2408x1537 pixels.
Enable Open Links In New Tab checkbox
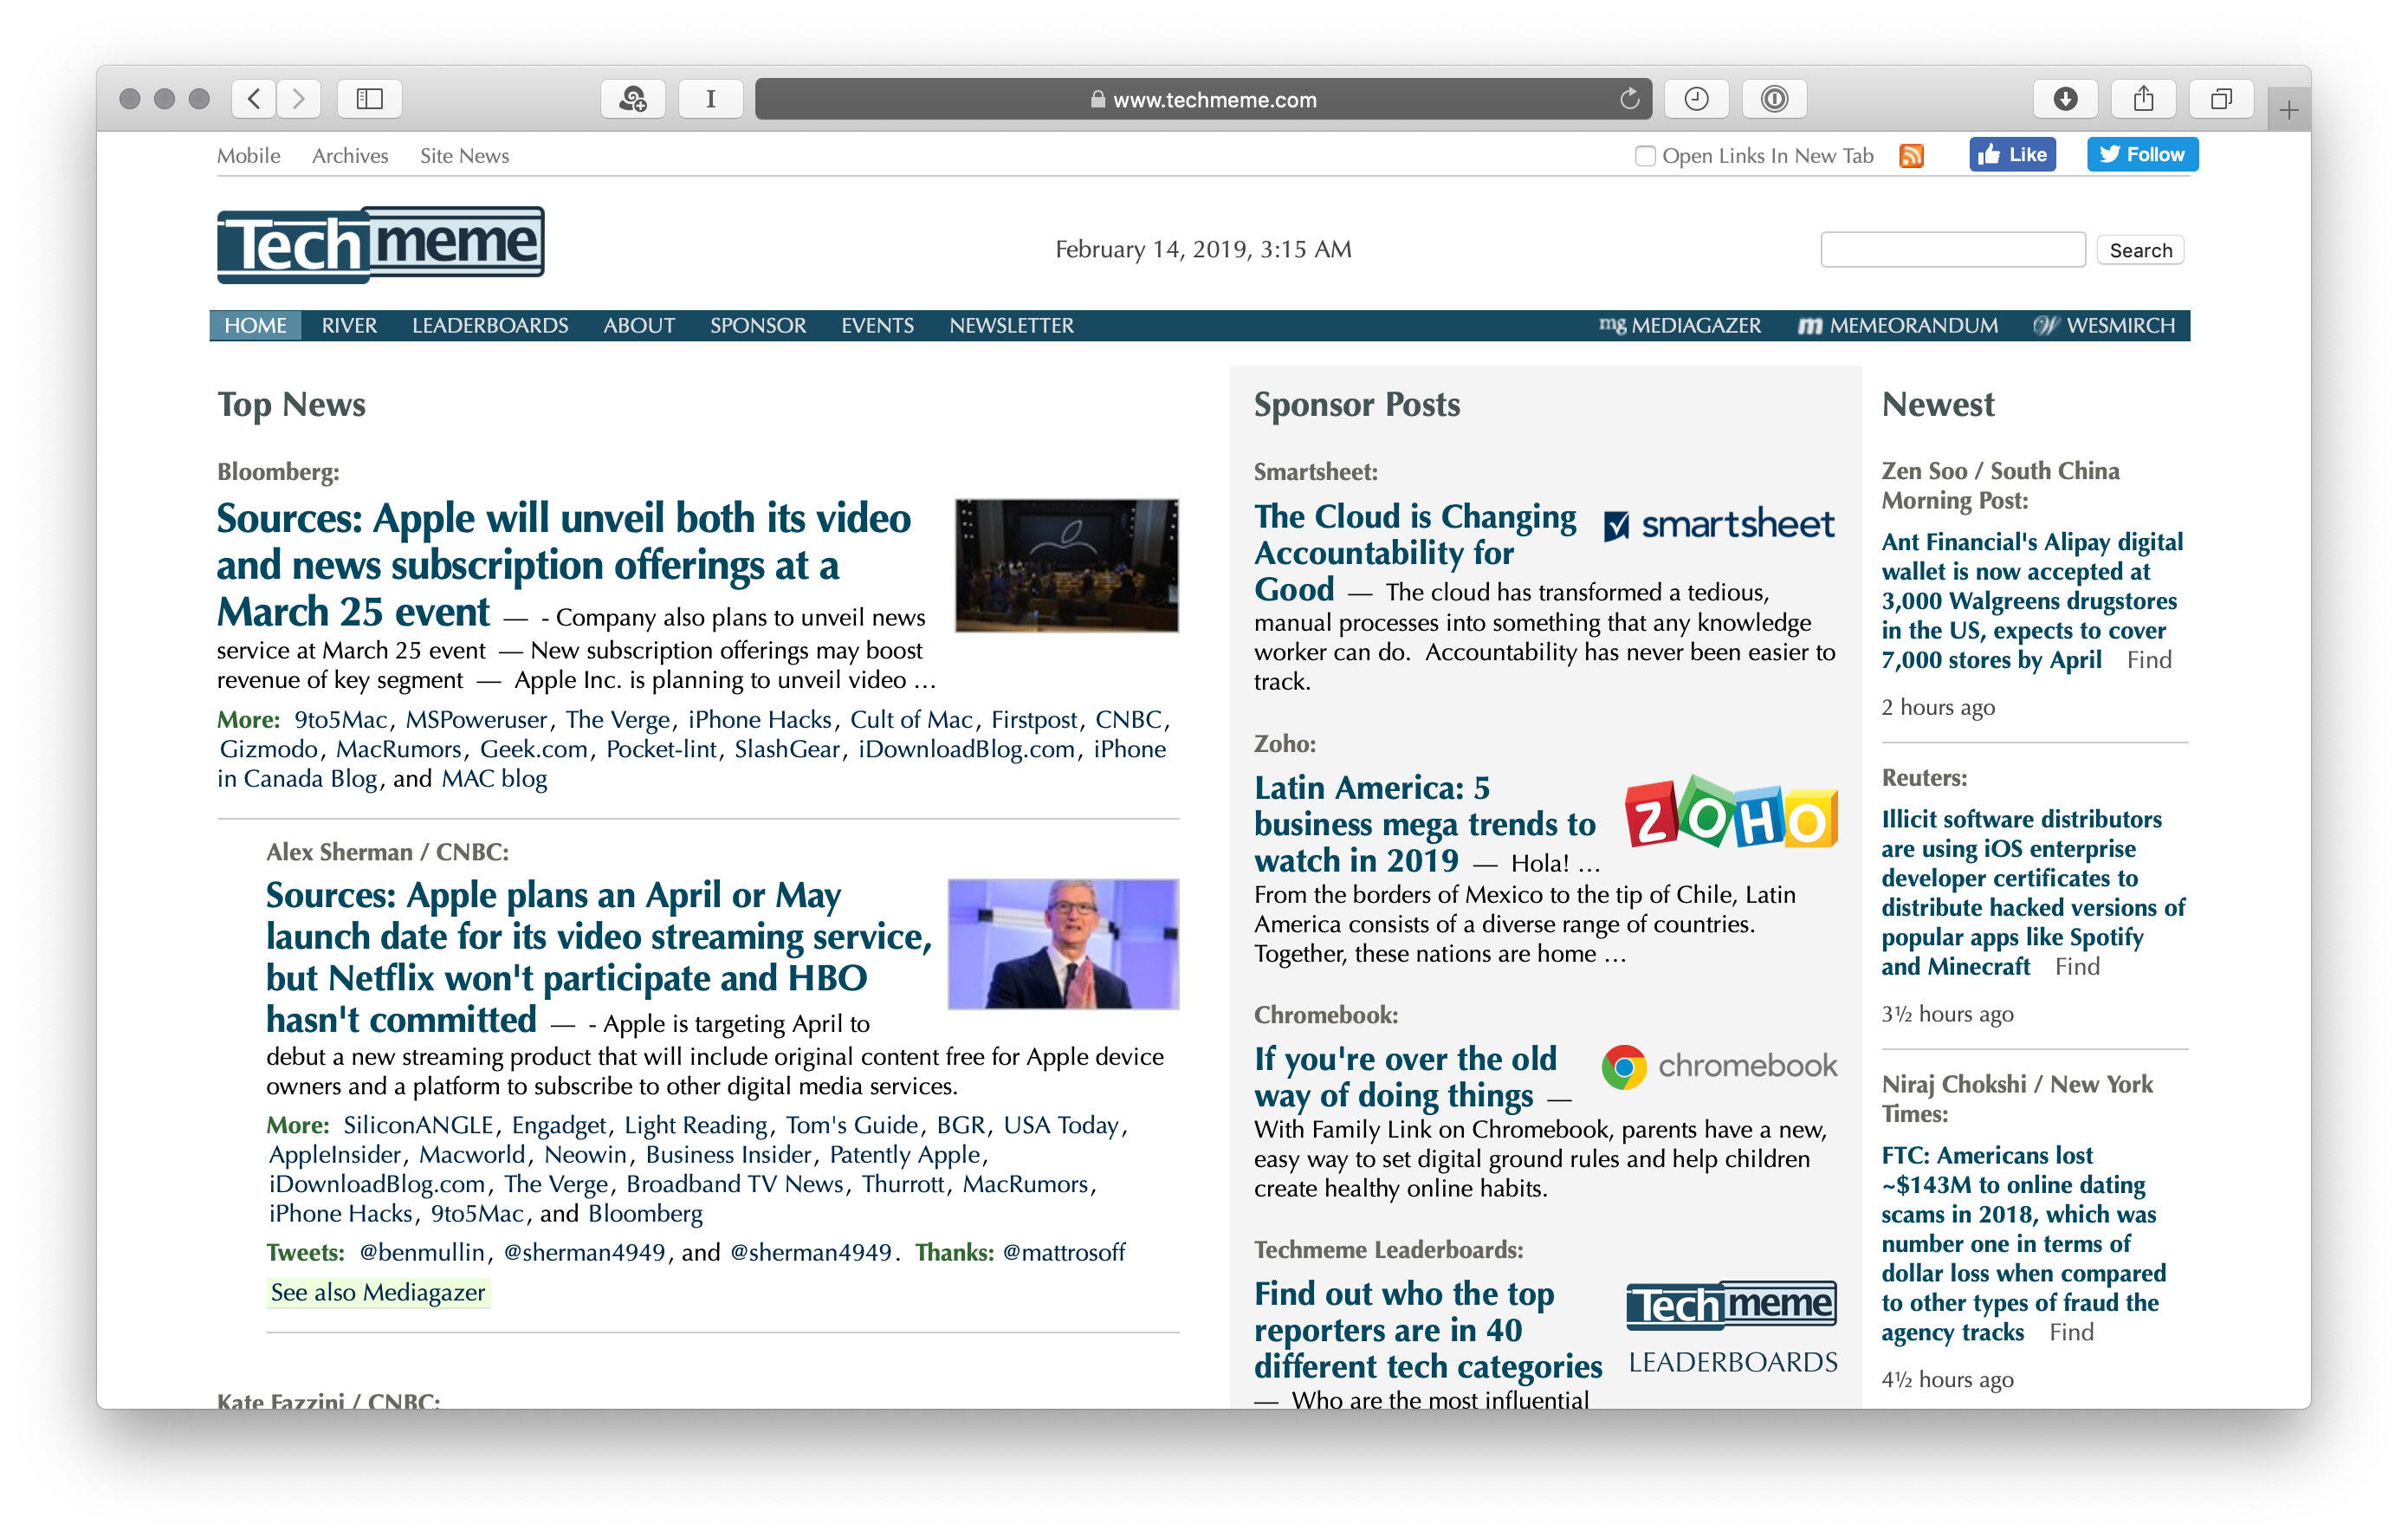coord(1645,156)
